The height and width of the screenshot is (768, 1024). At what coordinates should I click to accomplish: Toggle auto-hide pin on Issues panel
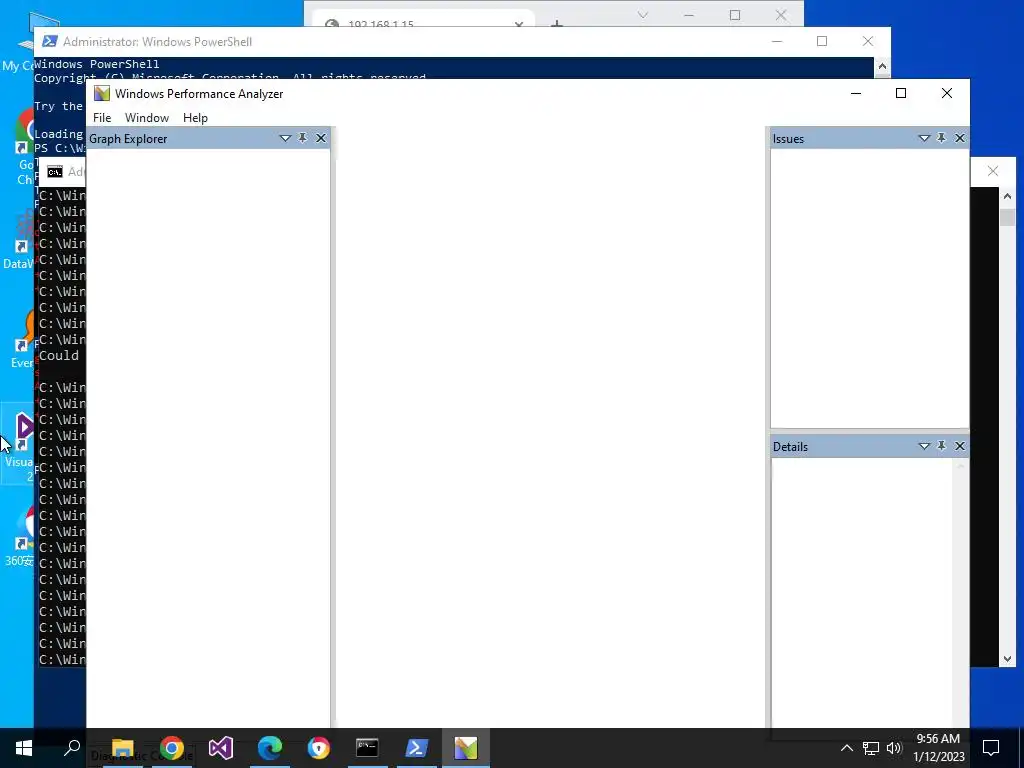click(941, 138)
